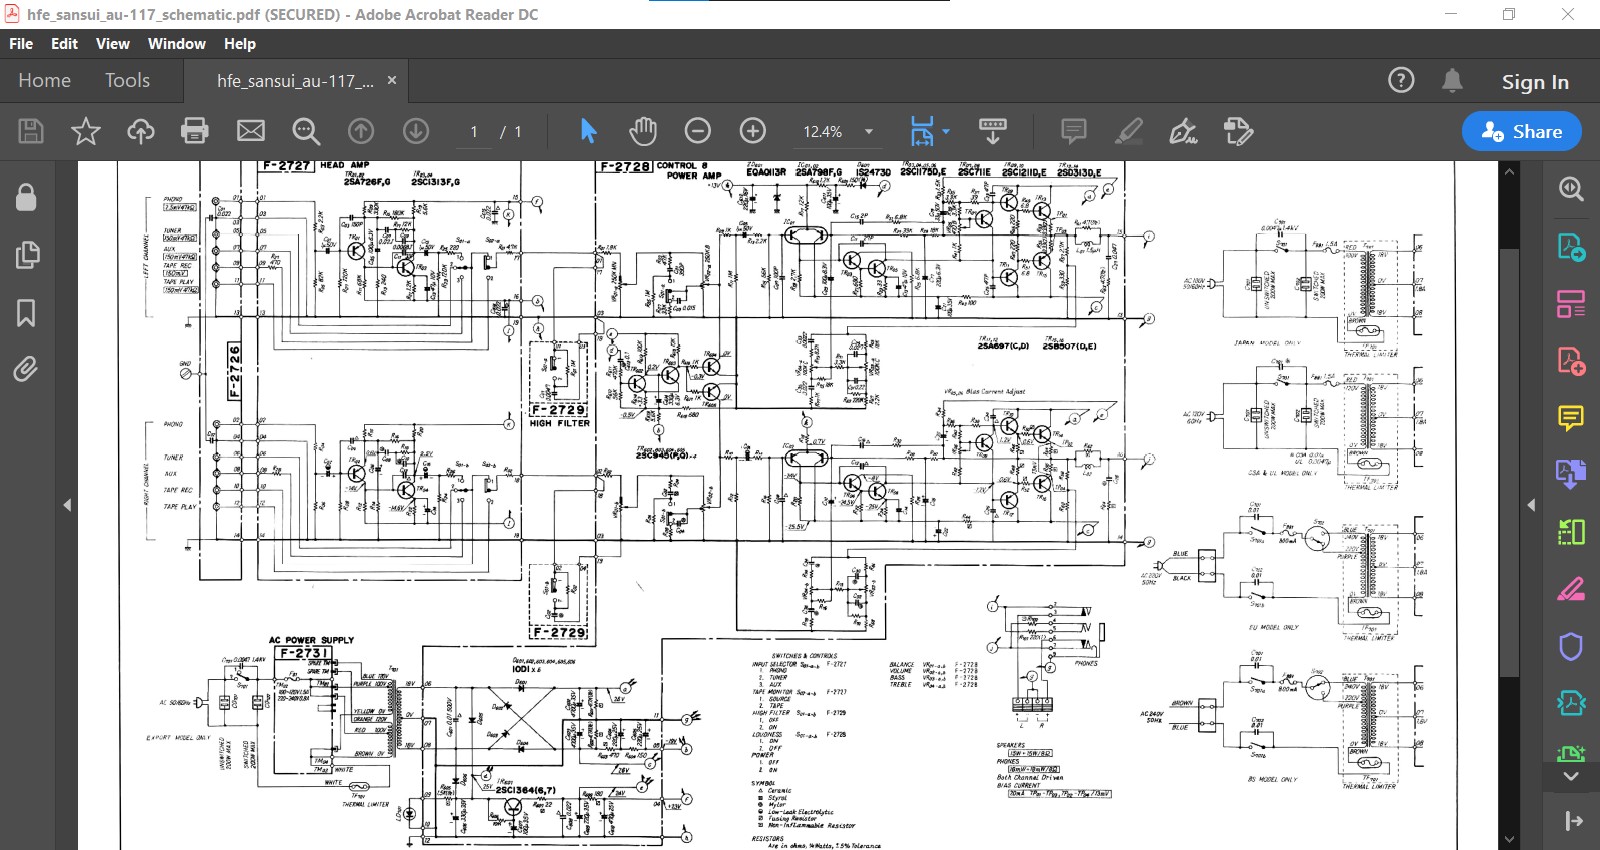This screenshot has height=850, width=1600.
Task: Show more tools chevron in right pane
Action: 1571,776
